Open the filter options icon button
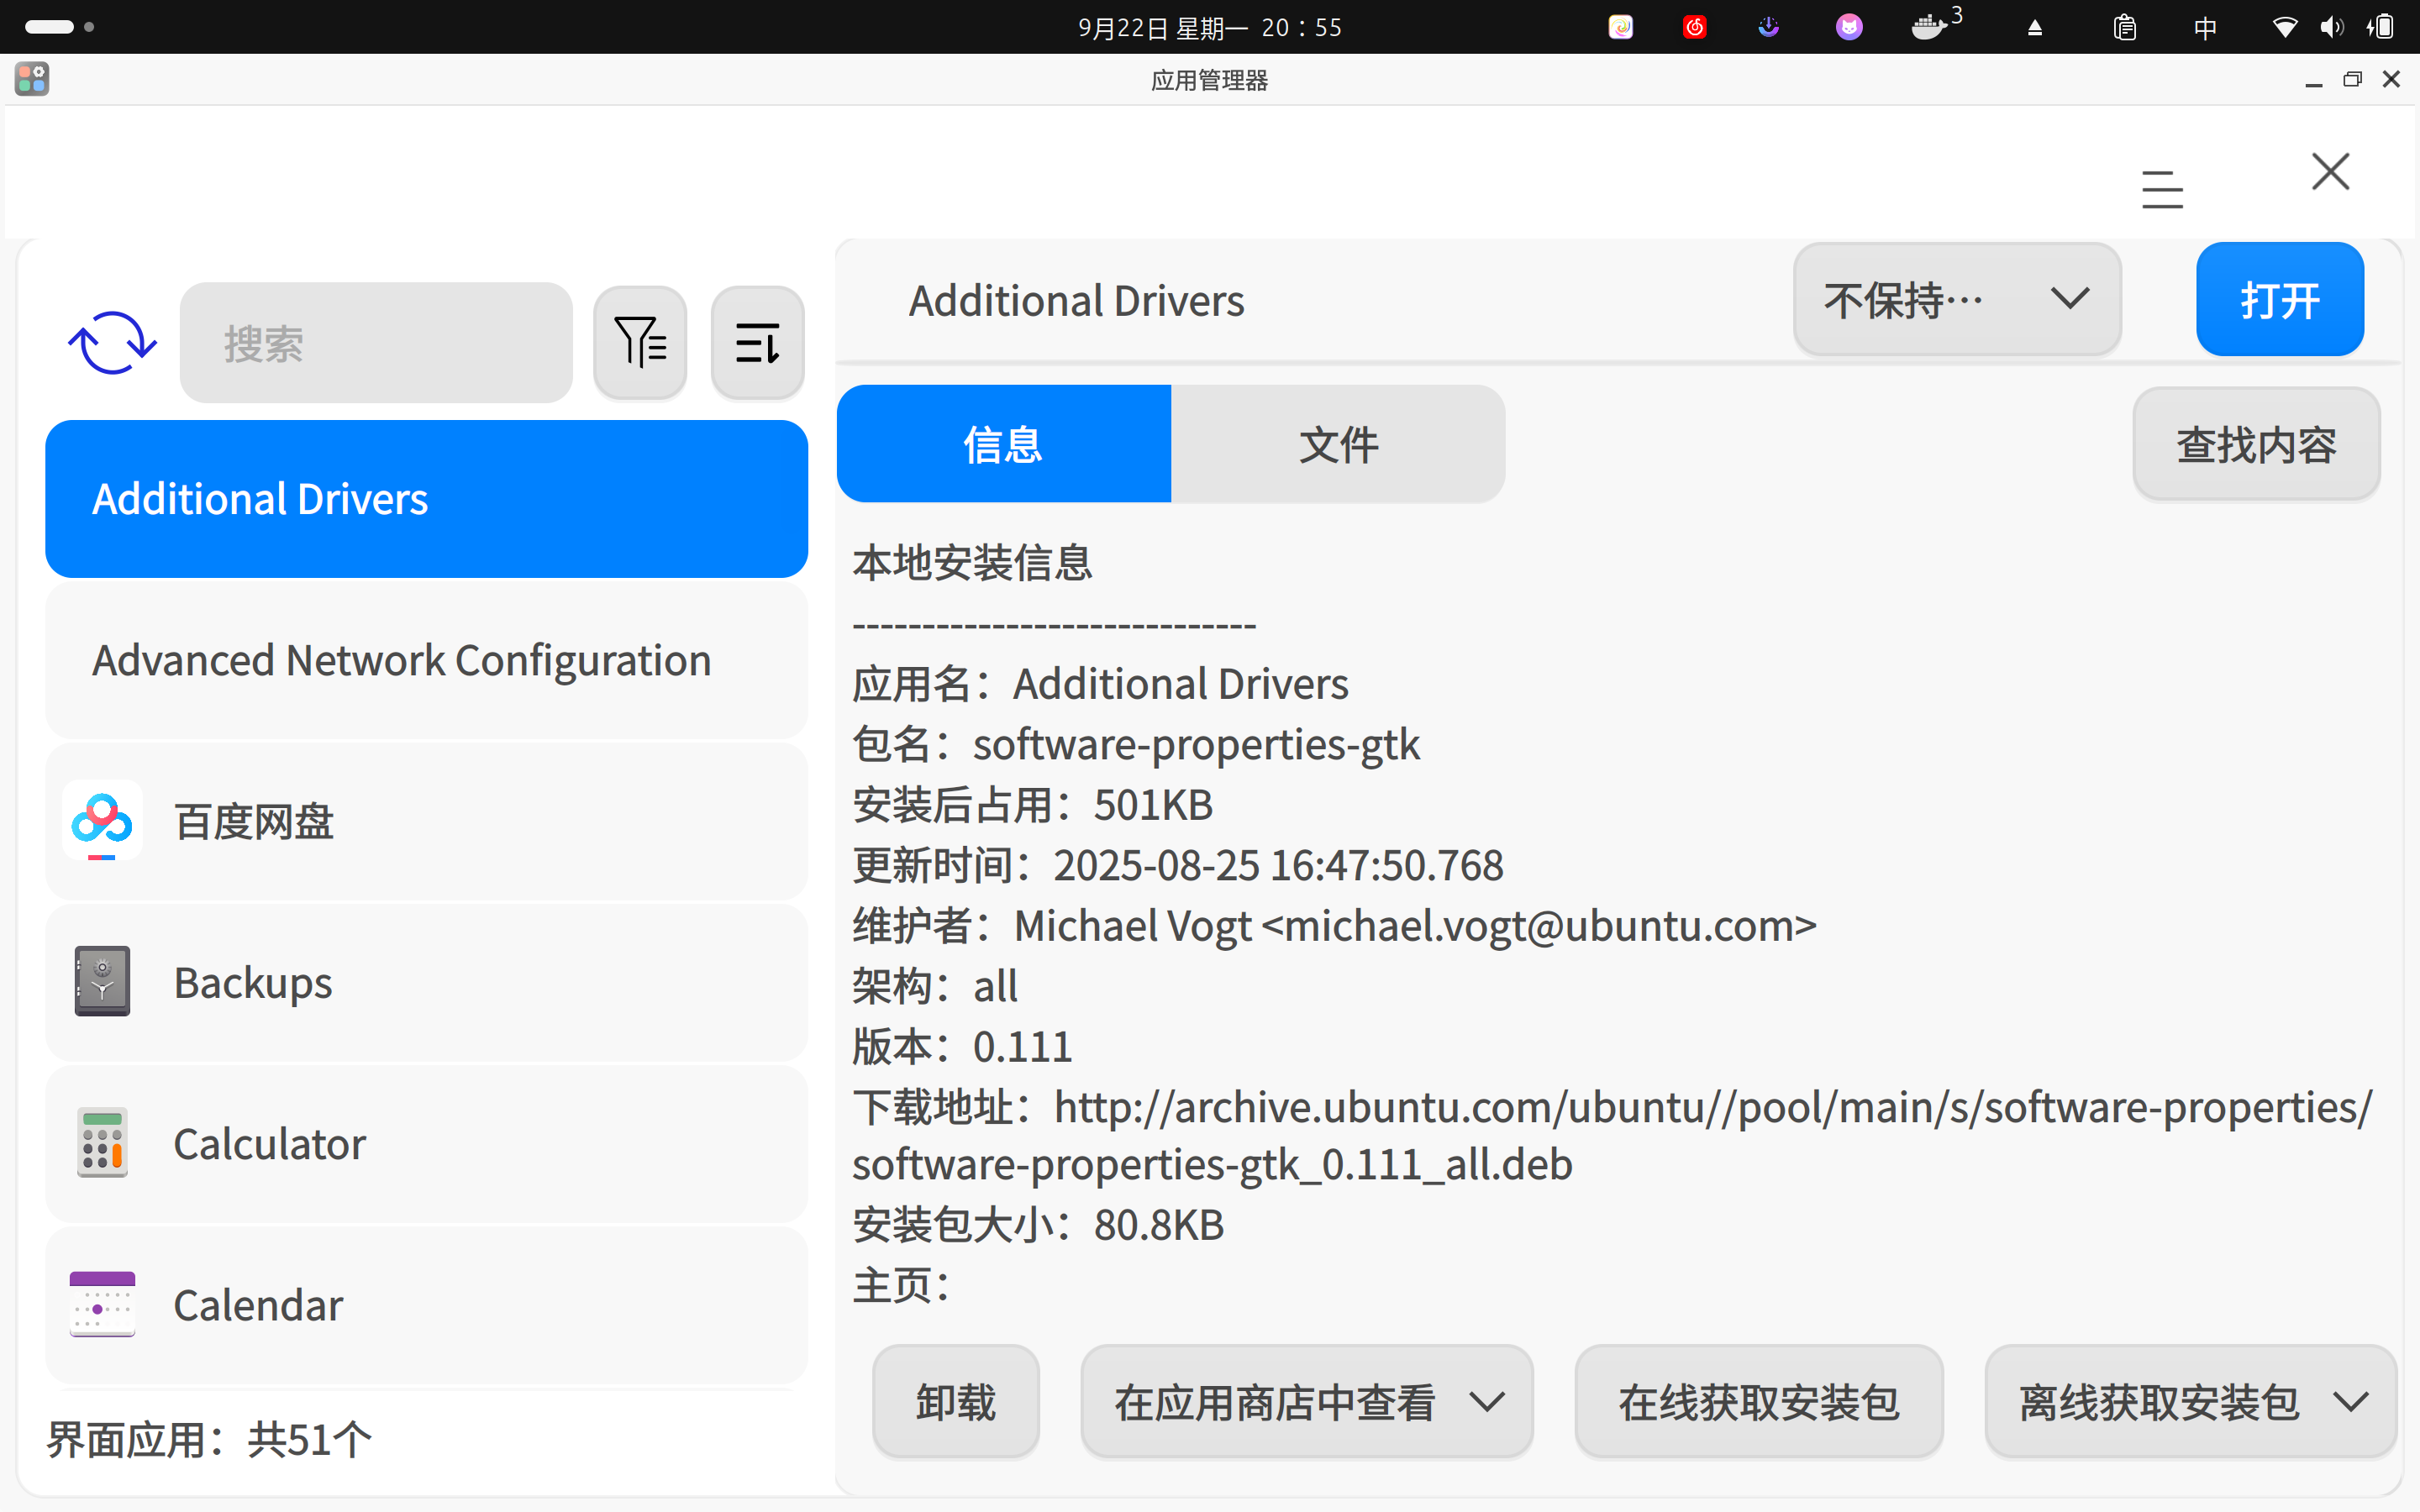2420x1512 pixels. click(640, 343)
